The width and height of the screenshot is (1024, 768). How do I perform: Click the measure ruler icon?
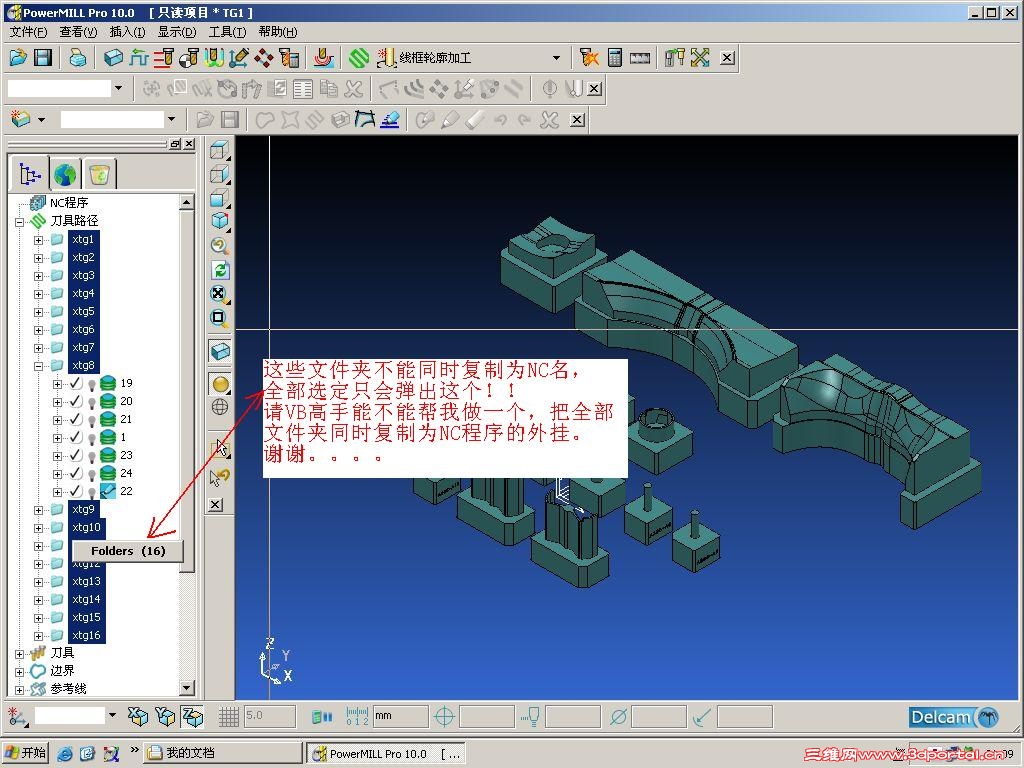pyautogui.click(x=640, y=57)
